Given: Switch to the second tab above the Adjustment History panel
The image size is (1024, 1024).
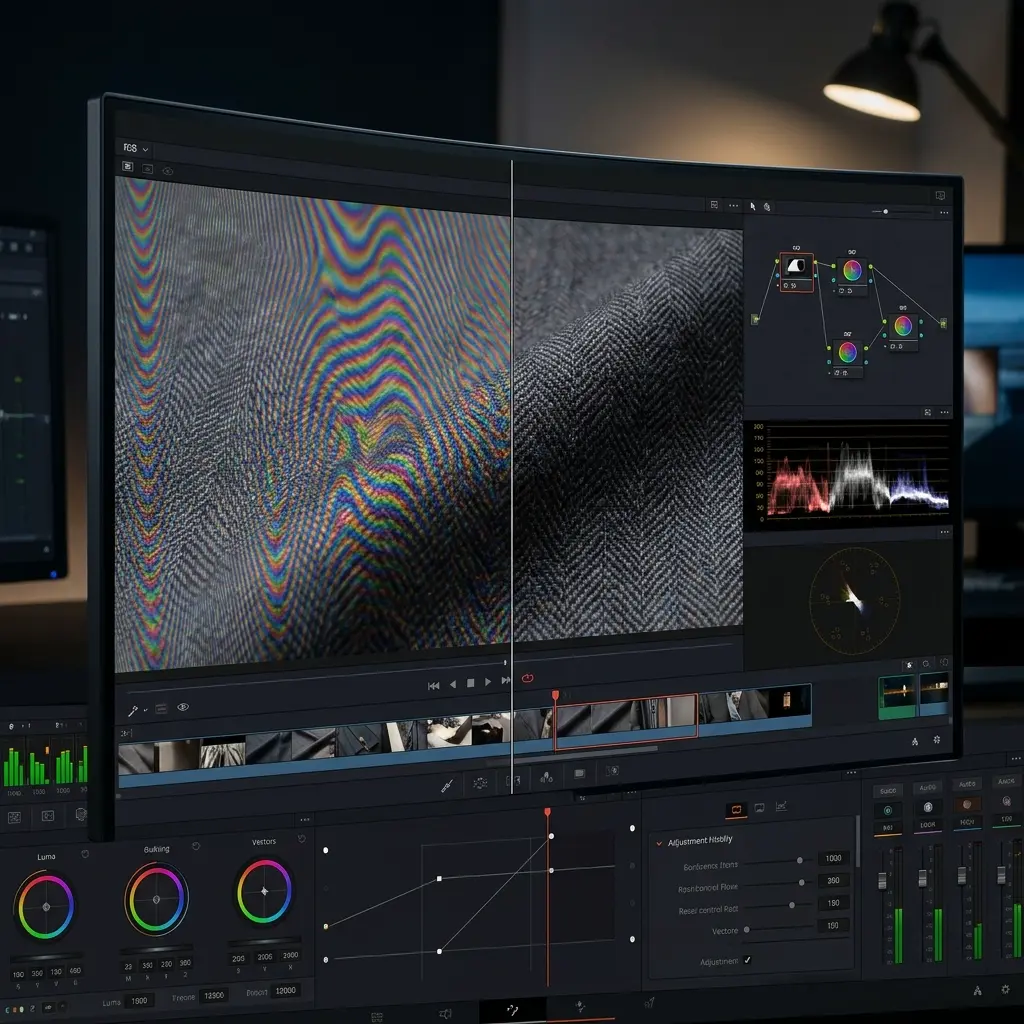Looking at the screenshot, I should [759, 807].
